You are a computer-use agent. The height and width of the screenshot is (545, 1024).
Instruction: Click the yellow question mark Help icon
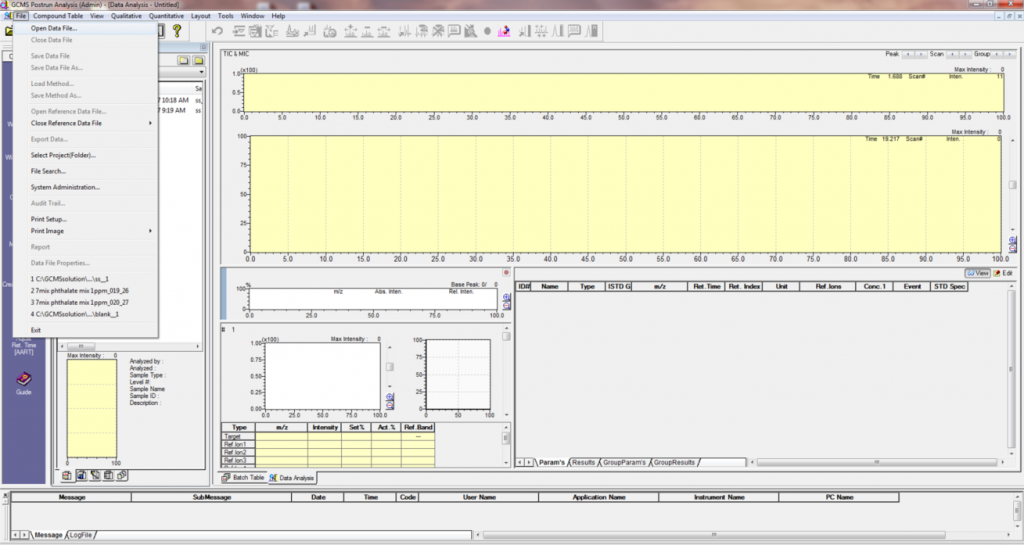coord(177,31)
